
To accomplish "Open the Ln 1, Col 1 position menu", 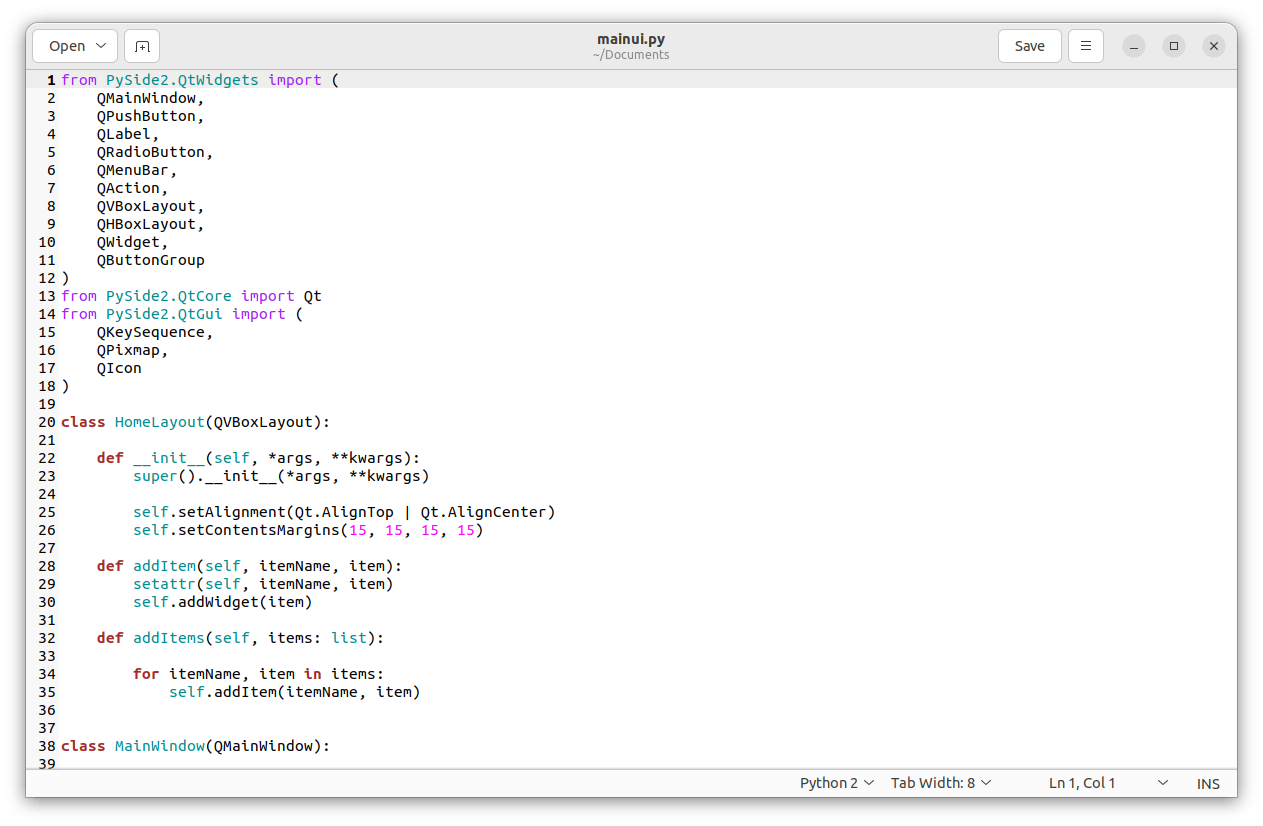I will (x=1107, y=783).
